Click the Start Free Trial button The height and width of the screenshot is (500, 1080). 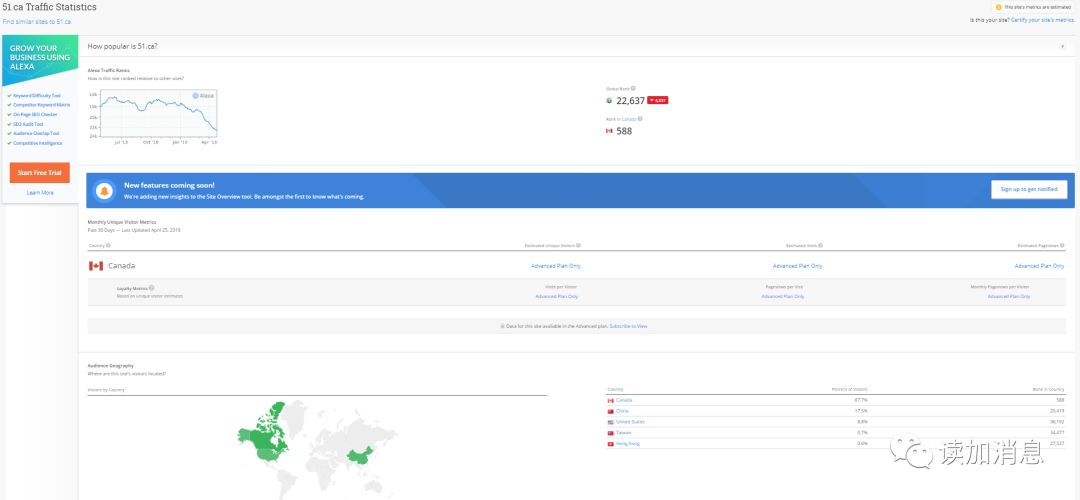39,173
